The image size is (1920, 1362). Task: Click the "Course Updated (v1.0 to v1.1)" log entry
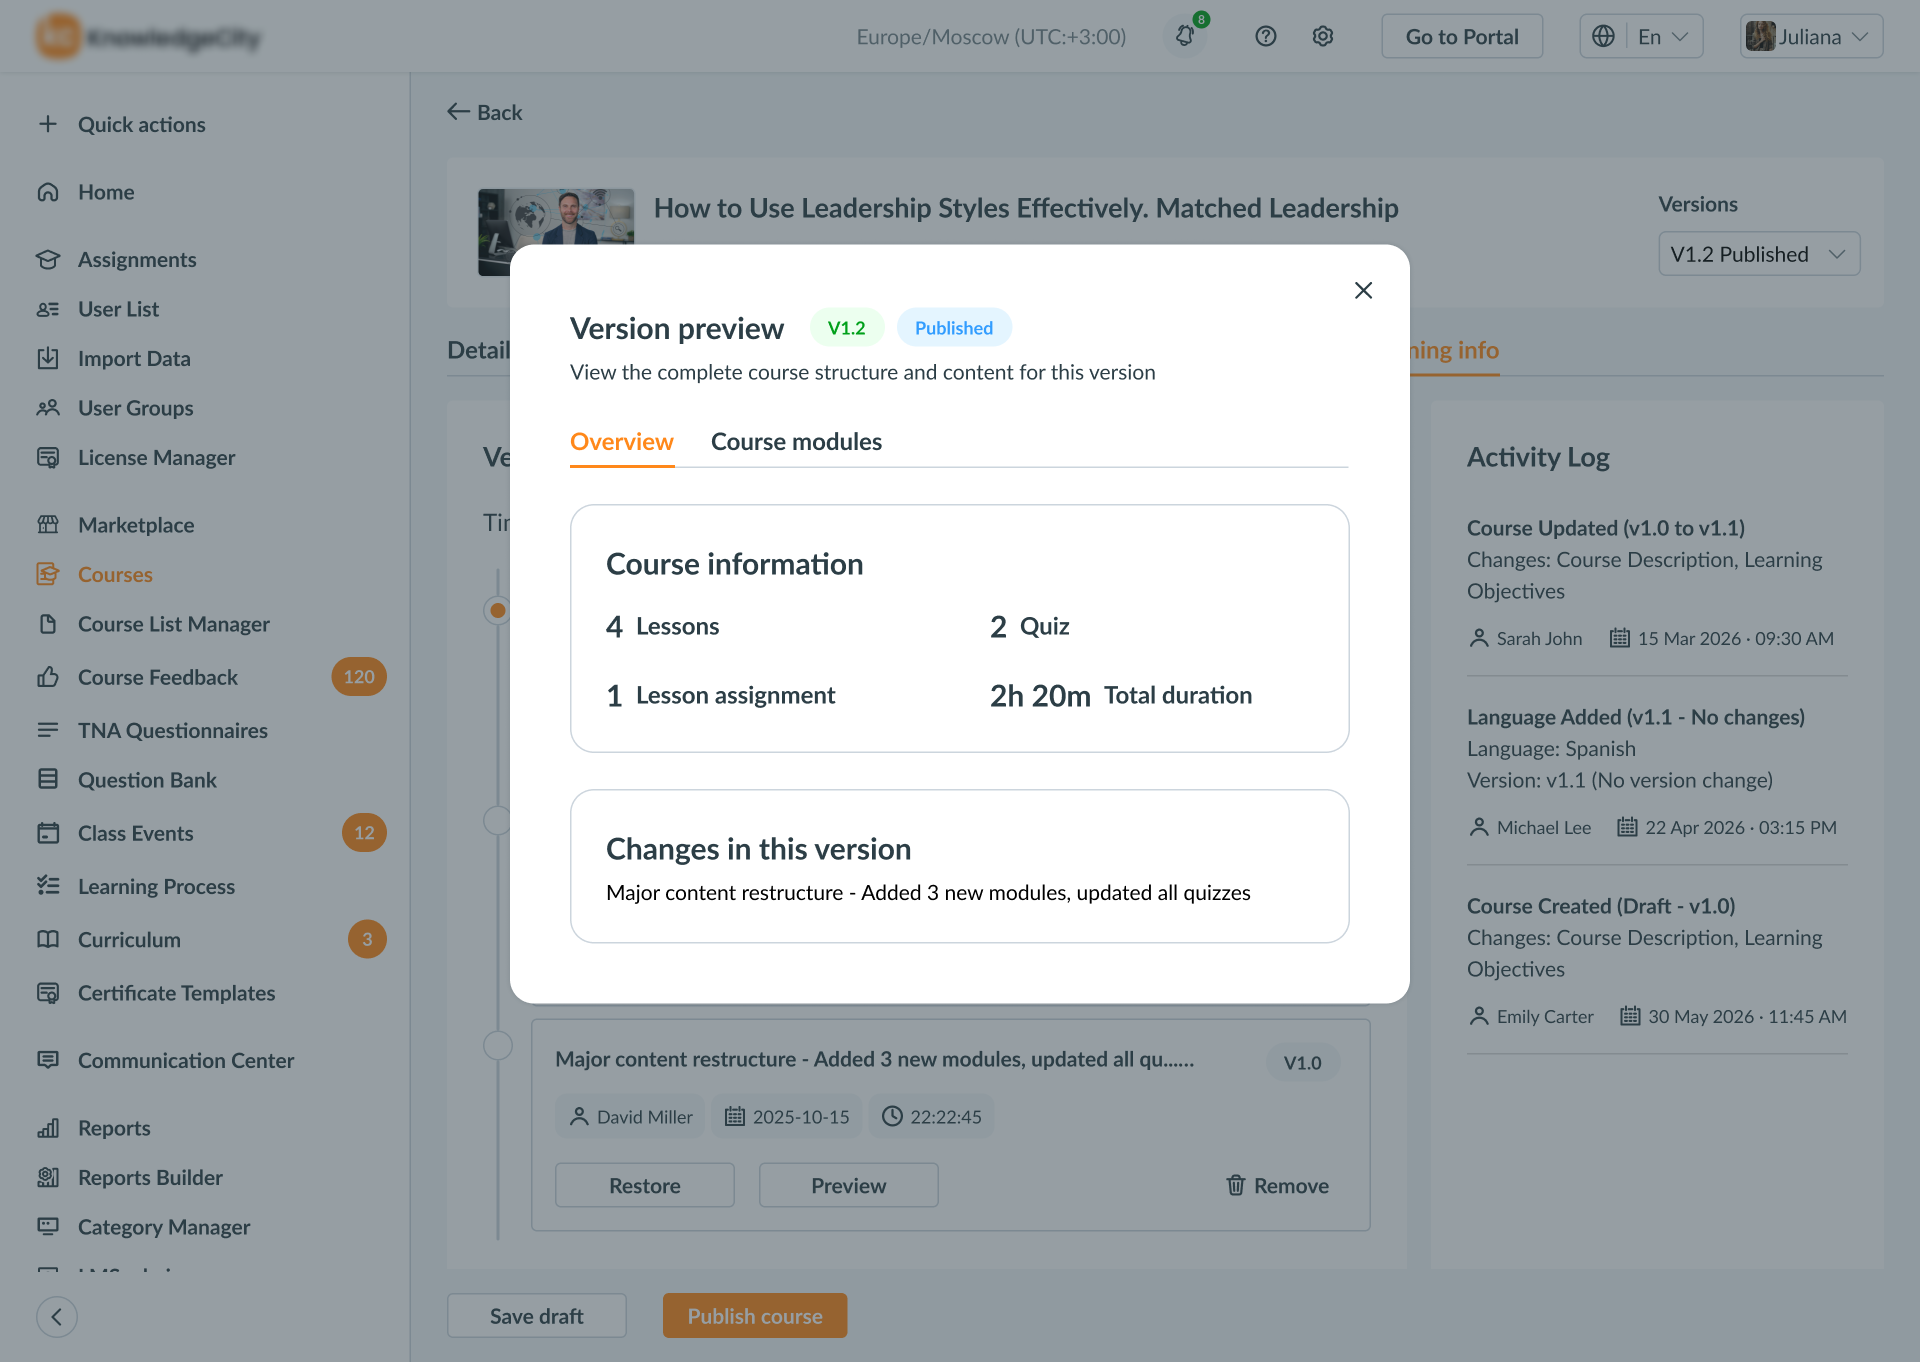1606,528
